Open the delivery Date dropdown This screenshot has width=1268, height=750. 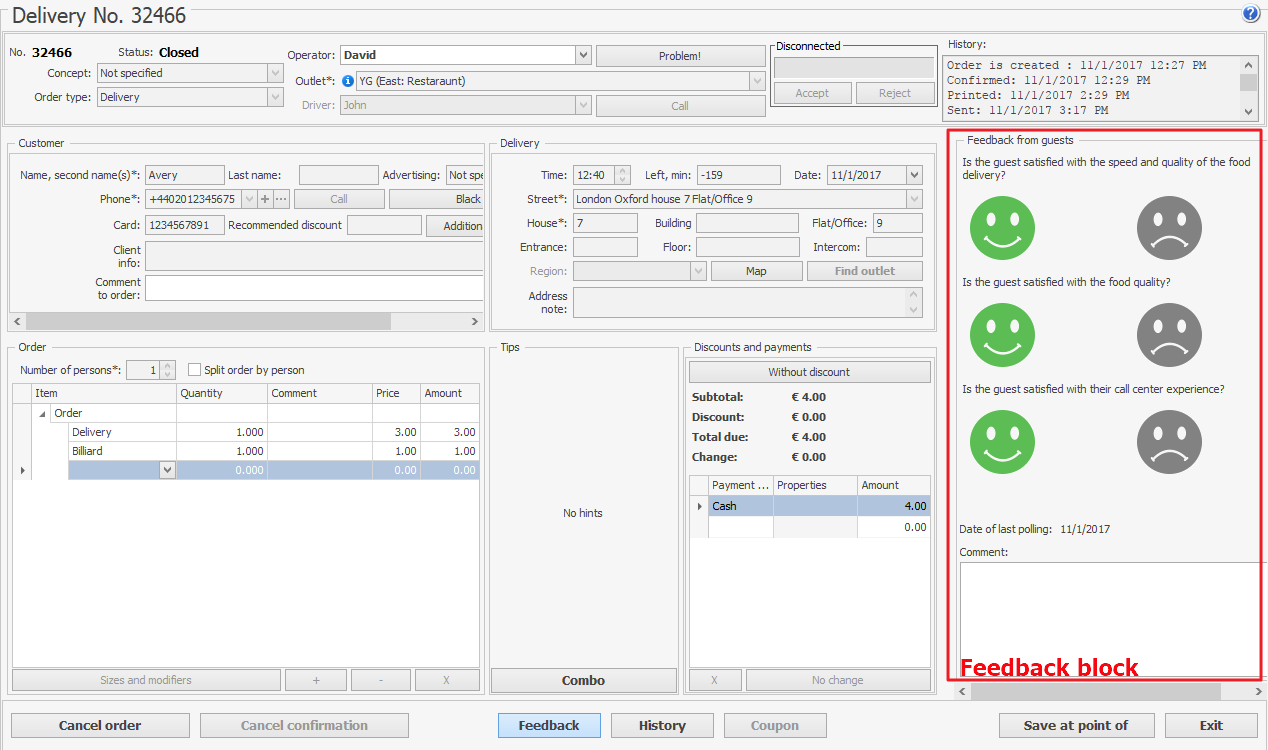point(914,175)
